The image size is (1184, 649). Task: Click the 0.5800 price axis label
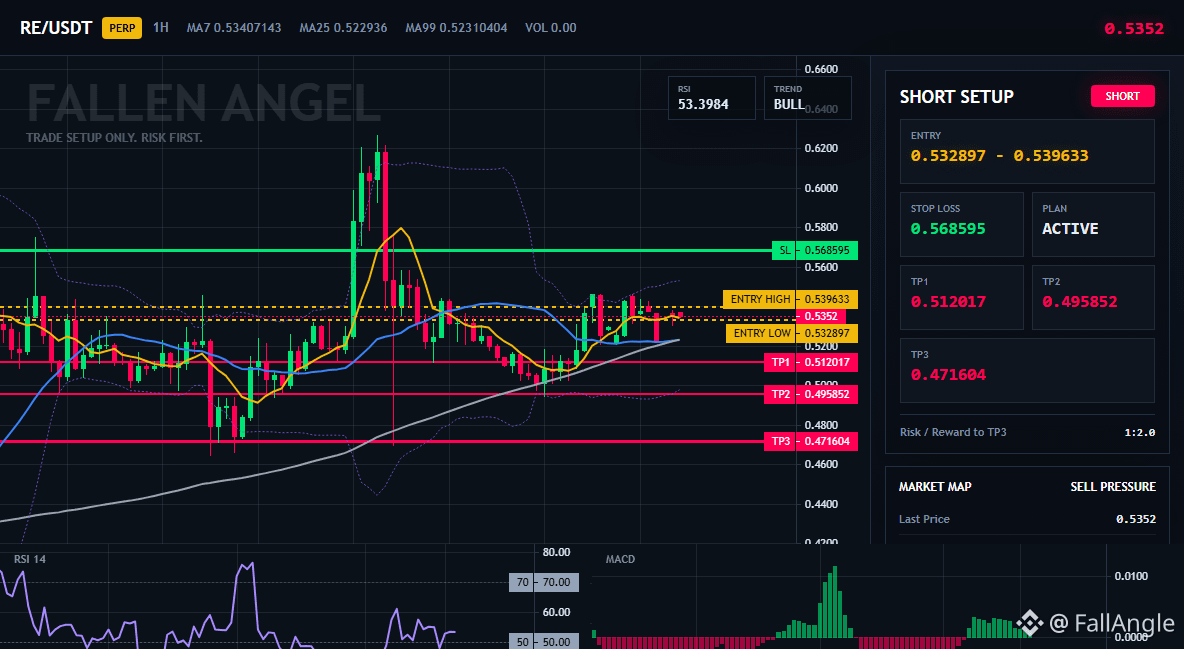click(x=821, y=227)
